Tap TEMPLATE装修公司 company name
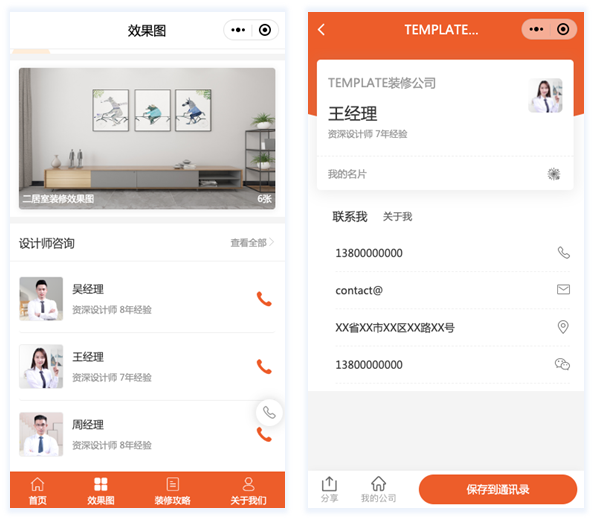 click(x=382, y=83)
